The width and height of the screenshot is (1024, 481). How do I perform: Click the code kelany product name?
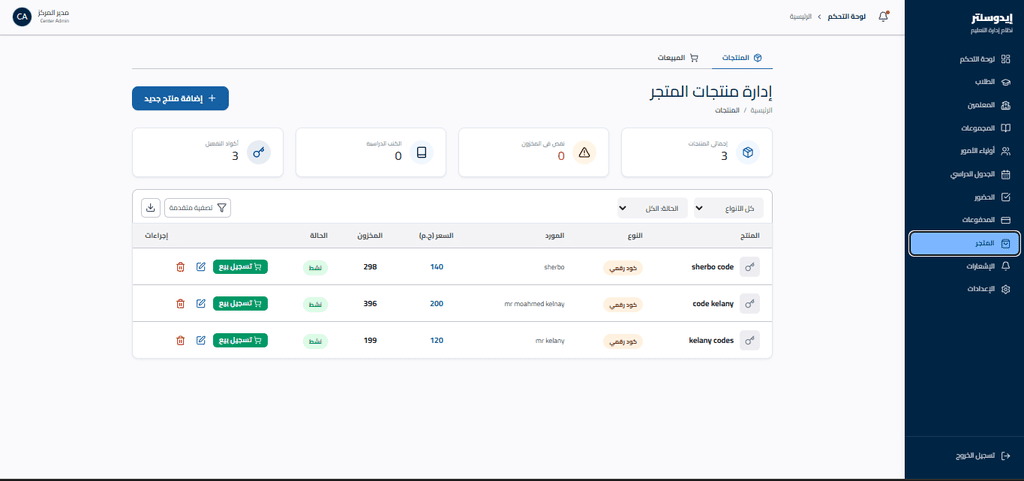coord(712,303)
